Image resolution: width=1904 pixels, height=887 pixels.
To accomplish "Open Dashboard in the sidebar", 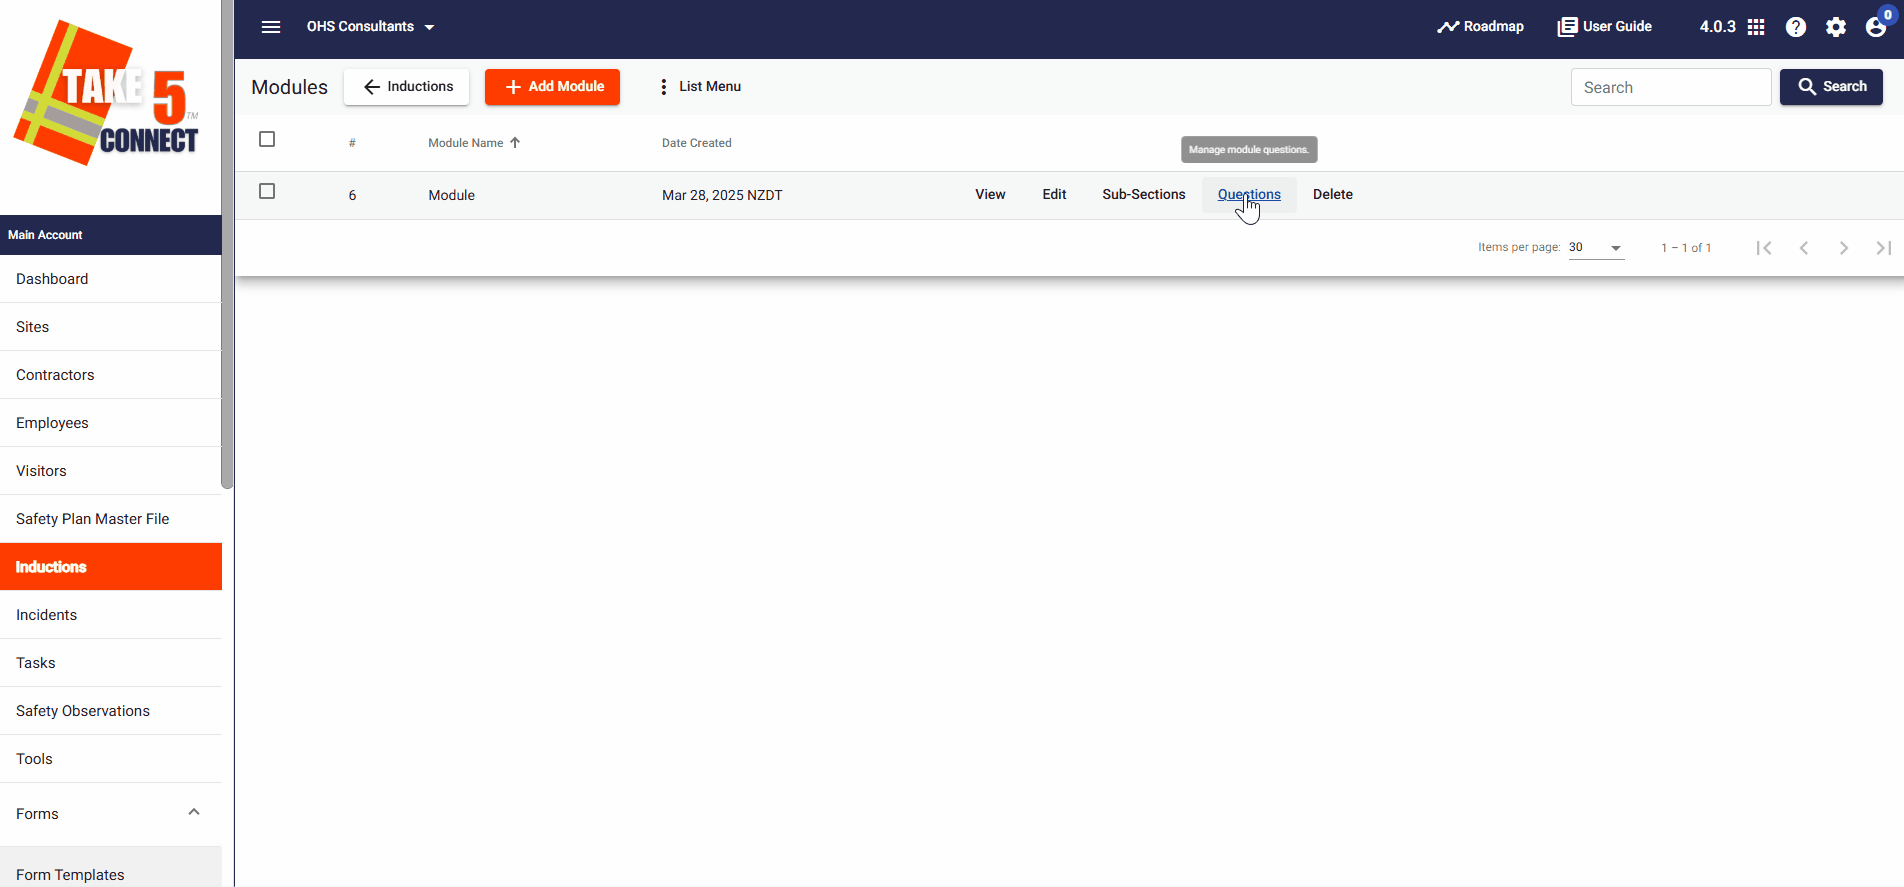I will point(111,279).
